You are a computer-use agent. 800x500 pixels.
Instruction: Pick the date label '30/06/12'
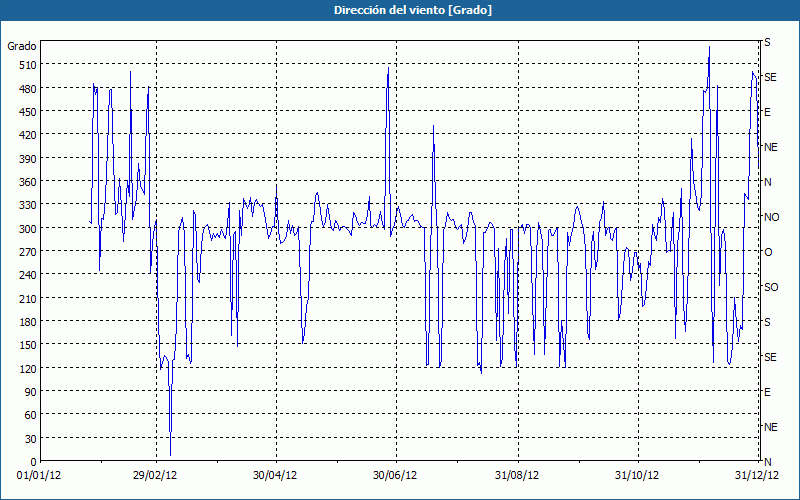pos(395,476)
